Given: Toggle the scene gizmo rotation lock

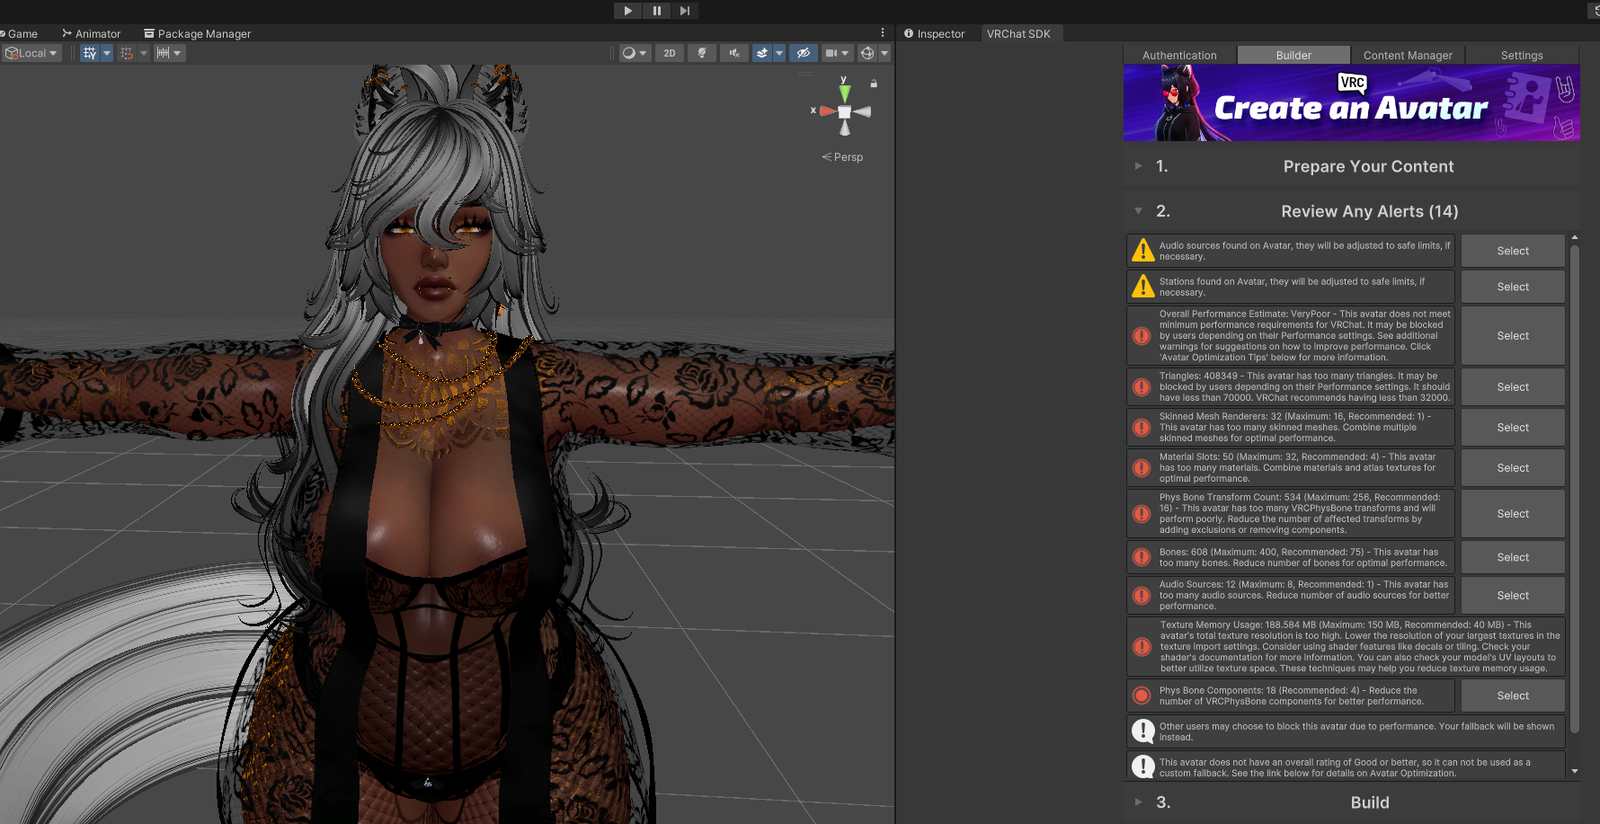Looking at the screenshot, I should tap(873, 84).
